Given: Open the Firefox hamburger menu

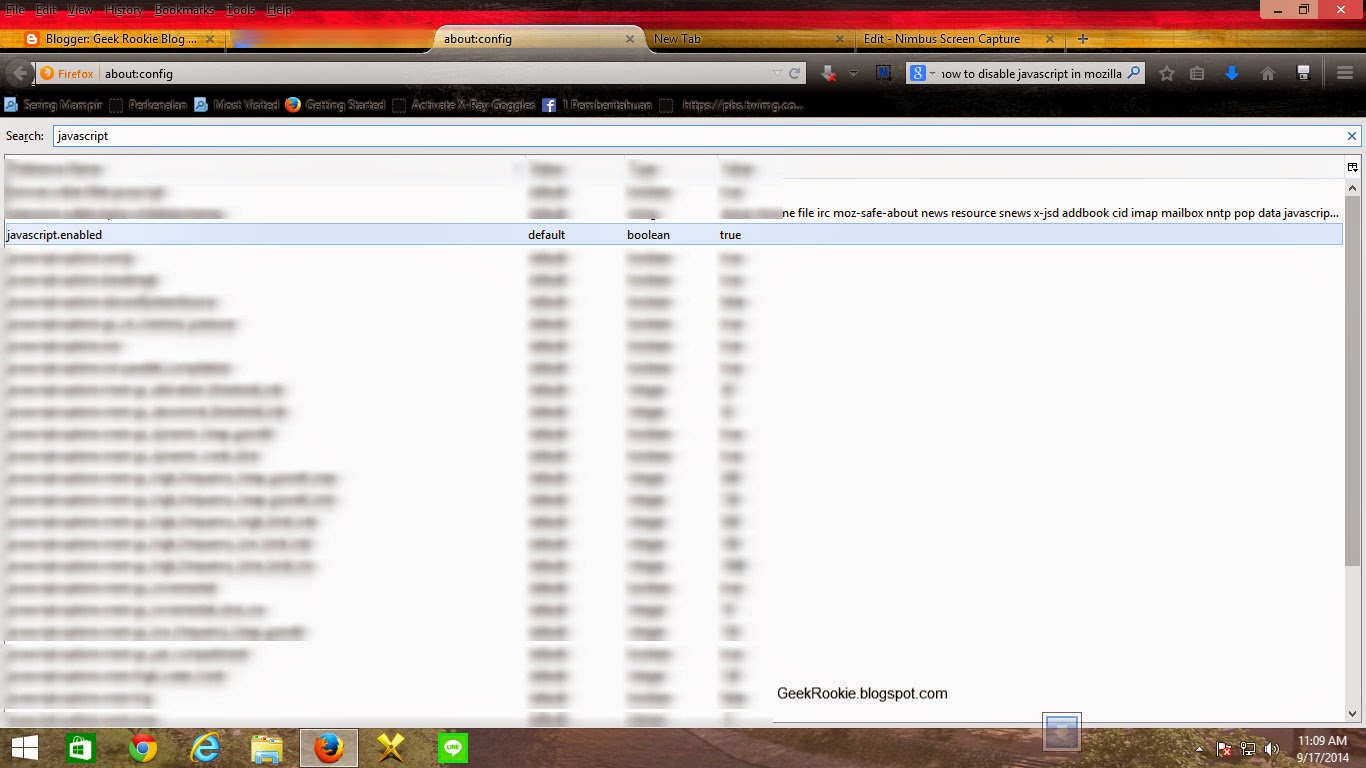Looking at the screenshot, I should click(x=1343, y=73).
